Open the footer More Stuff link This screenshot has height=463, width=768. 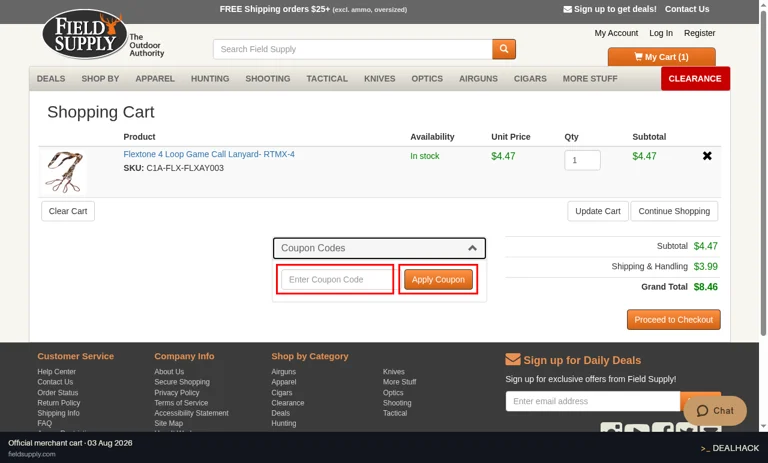[x=400, y=382]
